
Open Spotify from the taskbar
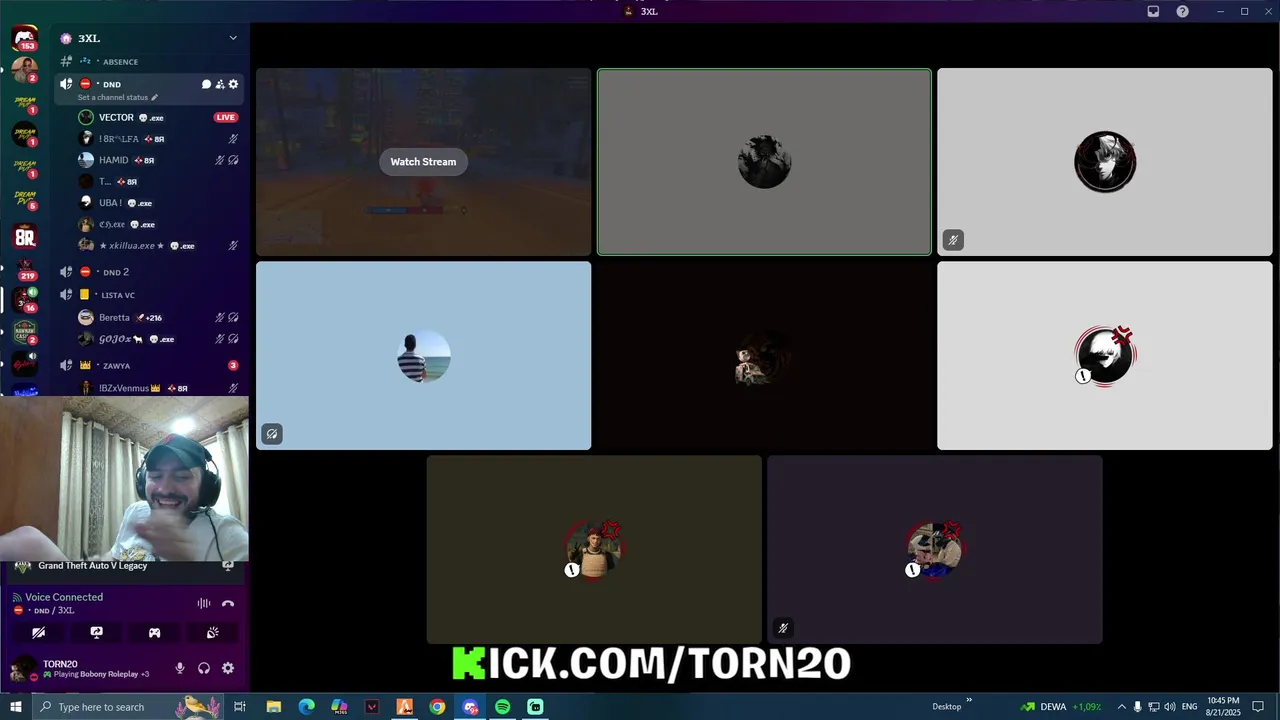click(503, 707)
